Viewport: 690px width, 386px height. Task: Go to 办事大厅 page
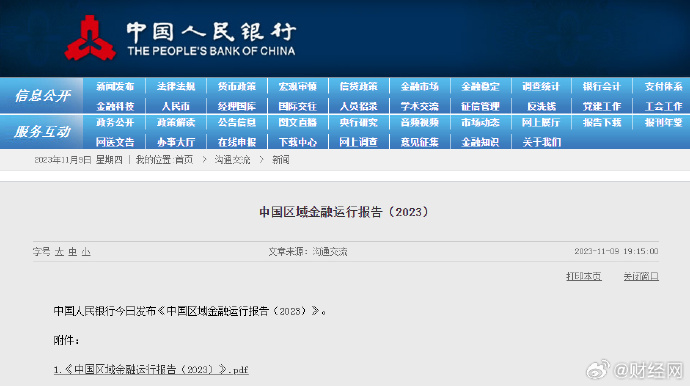point(176,142)
